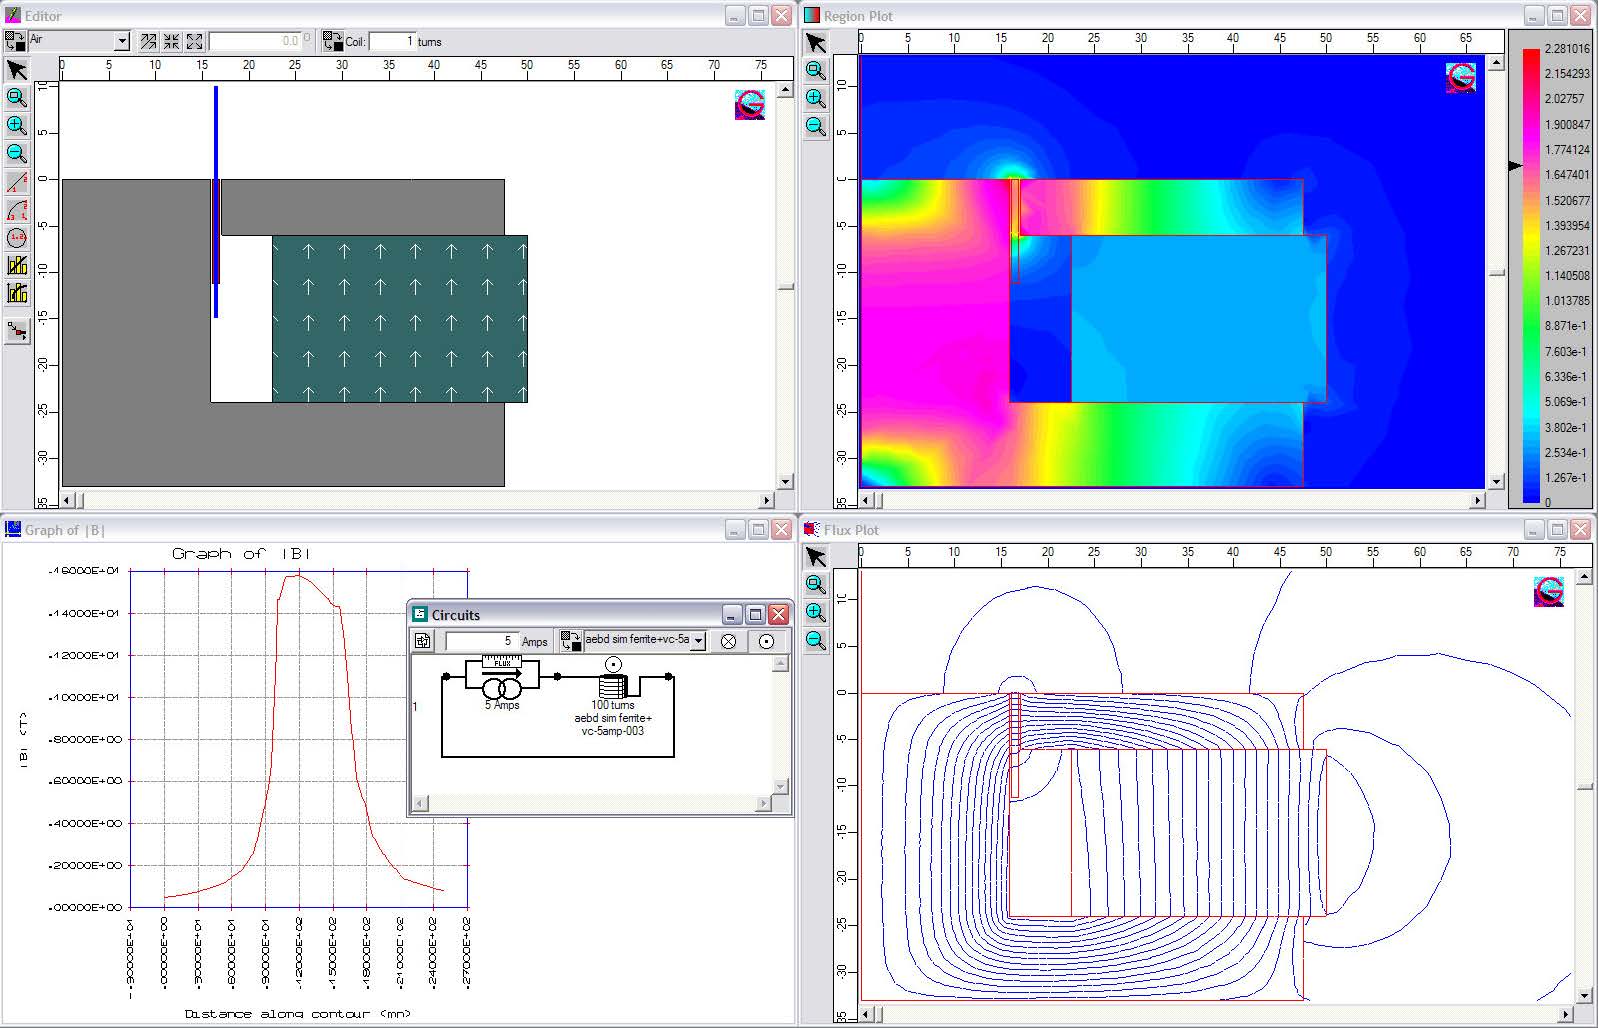The height and width of the screenshot is (1028, 1598).
Task: Click the circuit import icon in Circuits toolbar
Action: click(423, 641)
